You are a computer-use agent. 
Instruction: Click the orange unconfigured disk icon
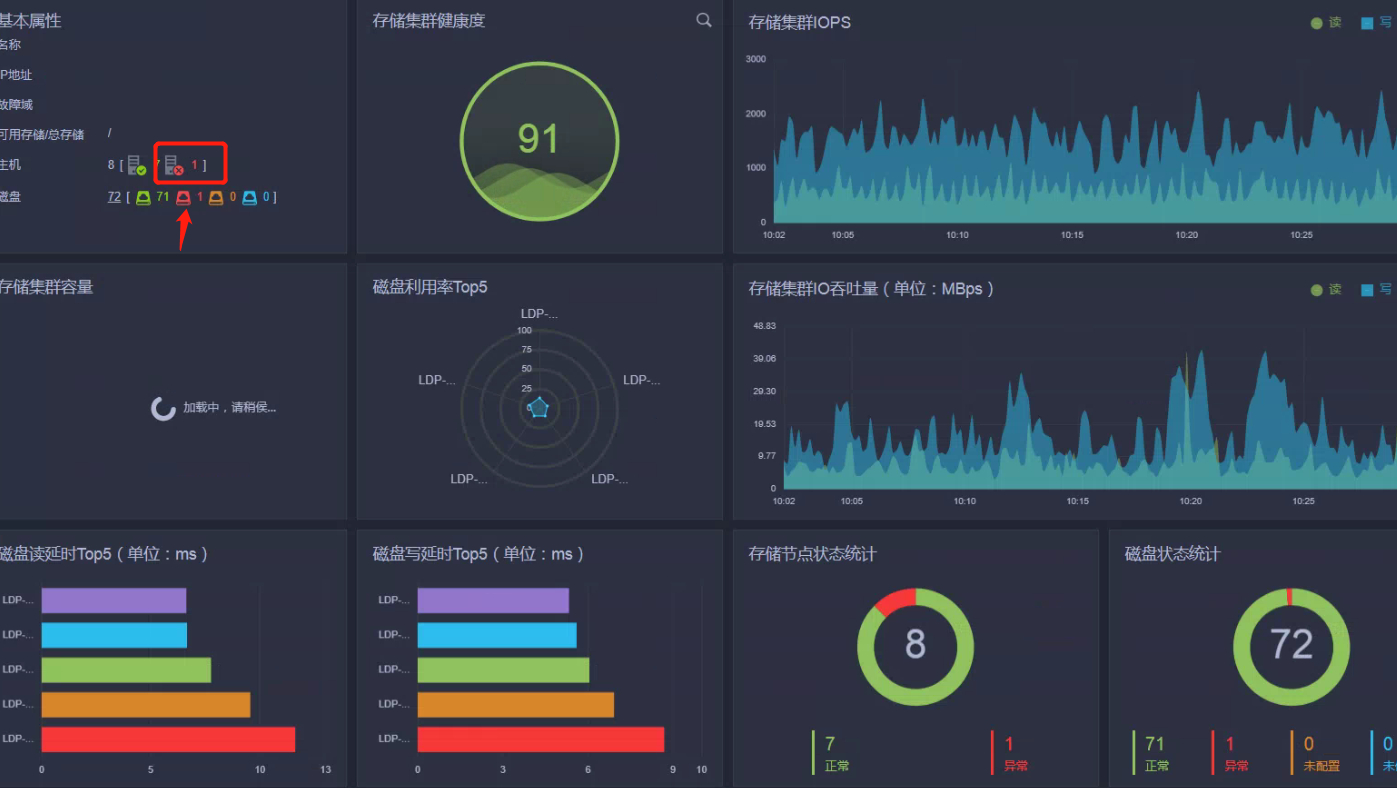coord(216,197)
